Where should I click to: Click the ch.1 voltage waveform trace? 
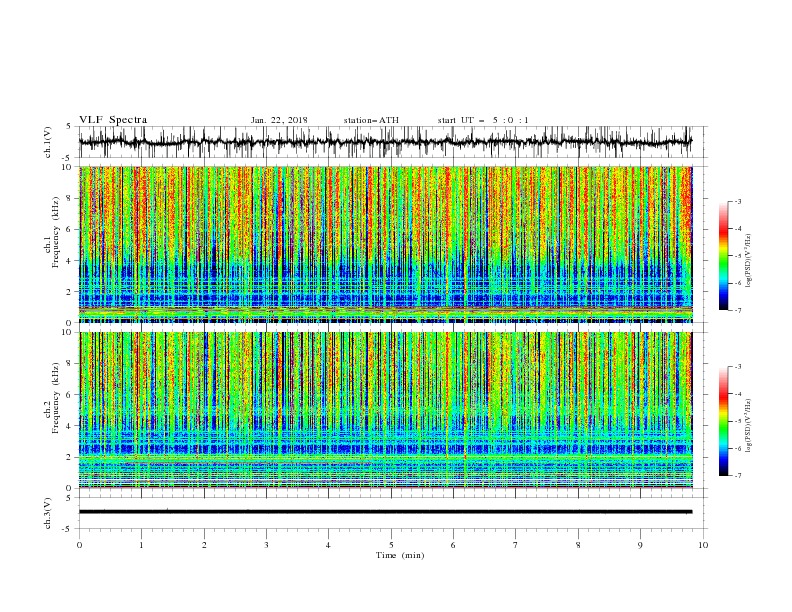[x=385, y=142]
